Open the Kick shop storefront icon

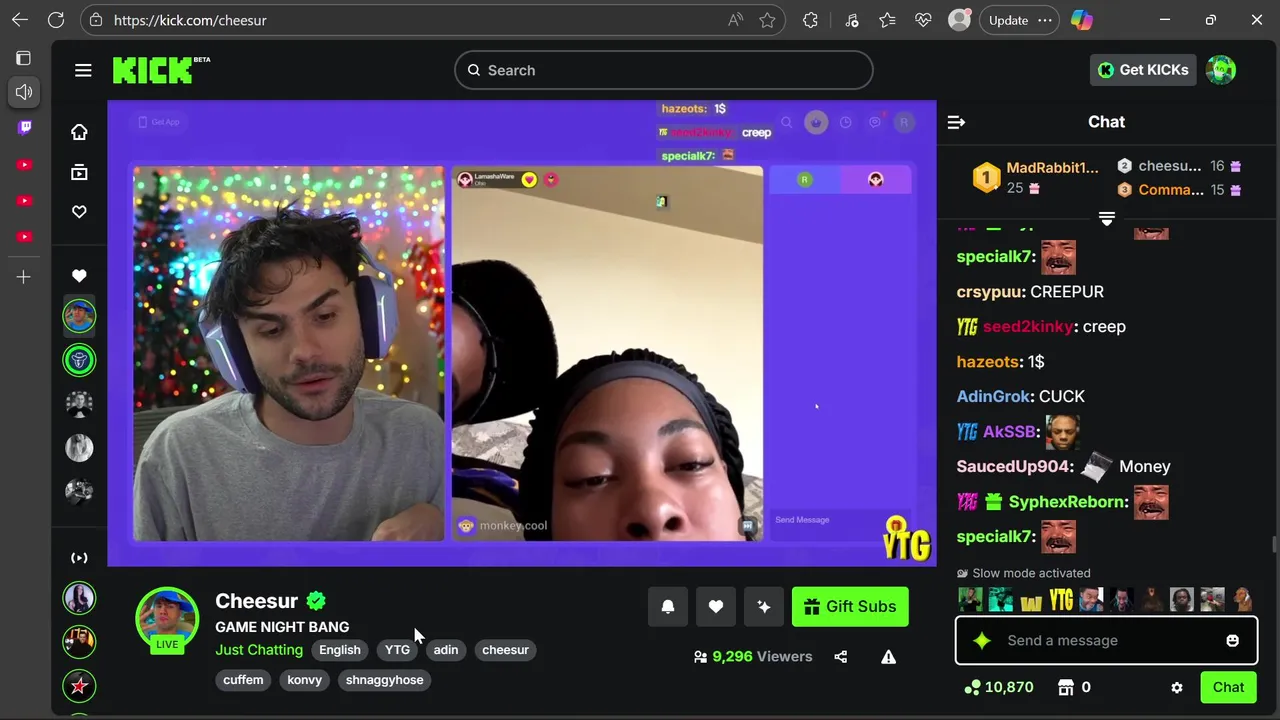pos(1066,688)
